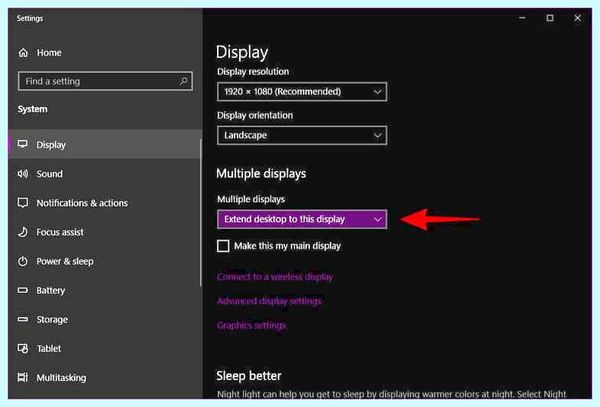
Task: Click the Focus assist moon icon
Action: (x=23, y=232)
